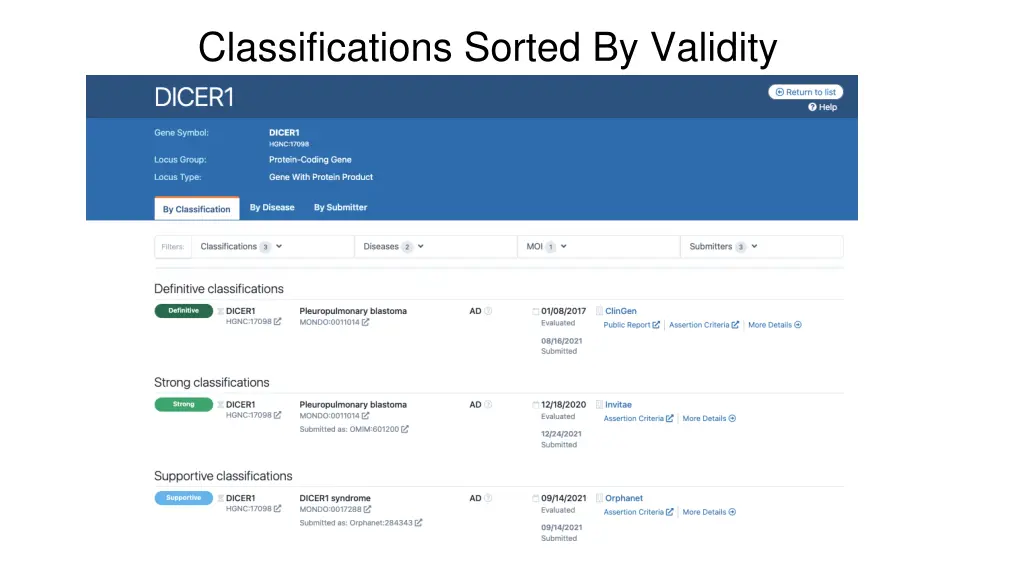
Task: Click the external link icon beside OMIM:601200
Action: click(404, 429)
